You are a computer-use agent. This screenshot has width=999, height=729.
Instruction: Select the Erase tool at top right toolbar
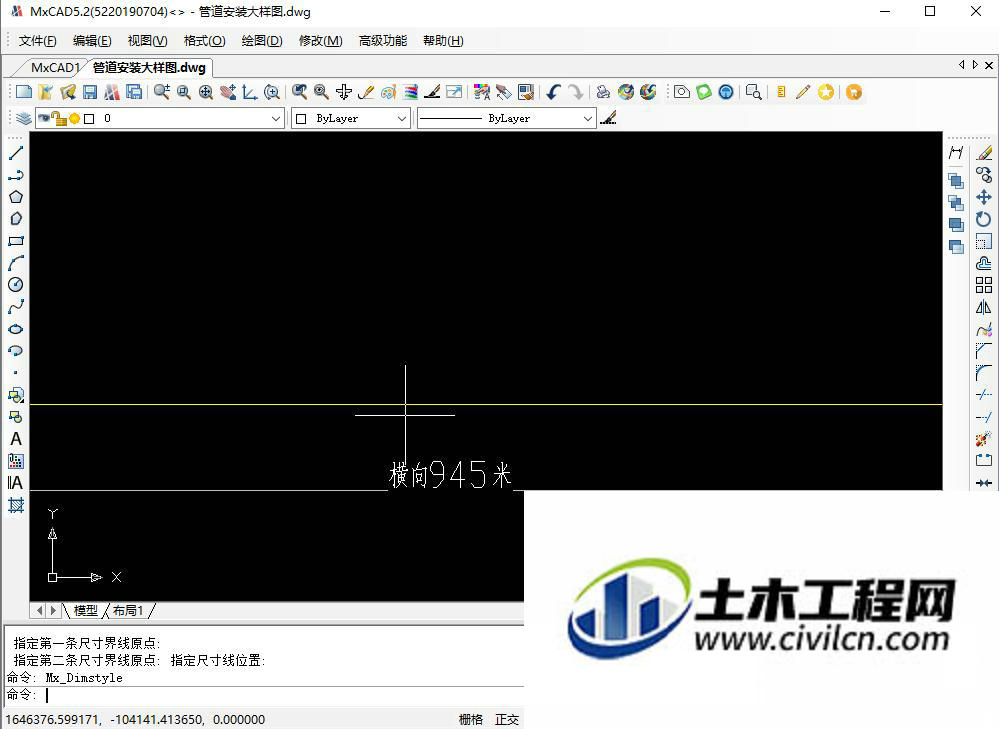pyautogui.click(x=984, y=153)
